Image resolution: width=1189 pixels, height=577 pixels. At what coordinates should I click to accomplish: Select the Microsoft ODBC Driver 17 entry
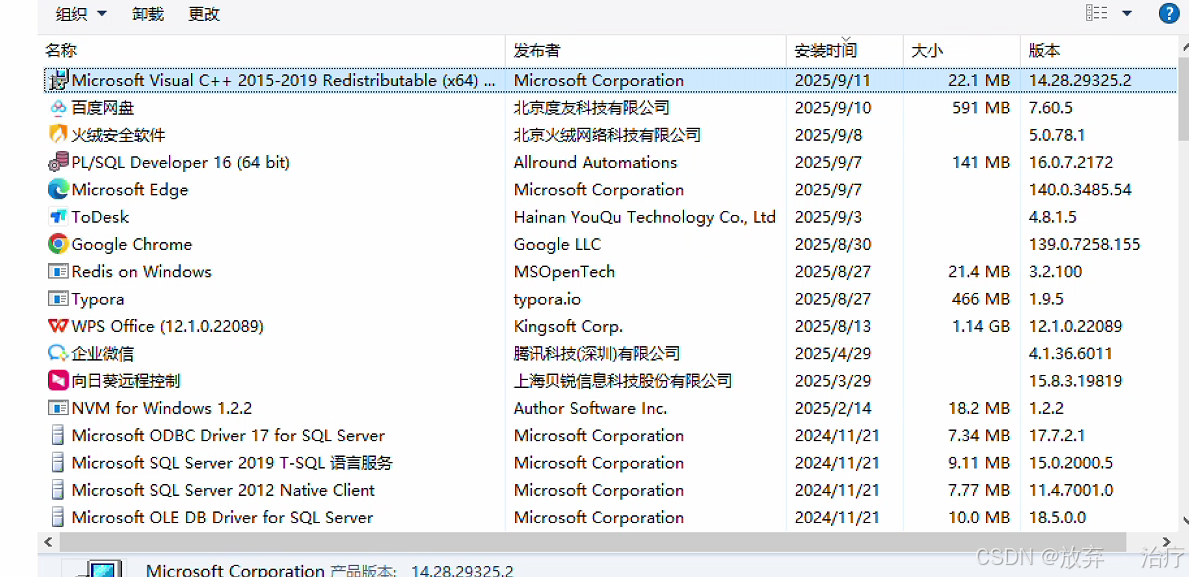[x=227, y=435]
